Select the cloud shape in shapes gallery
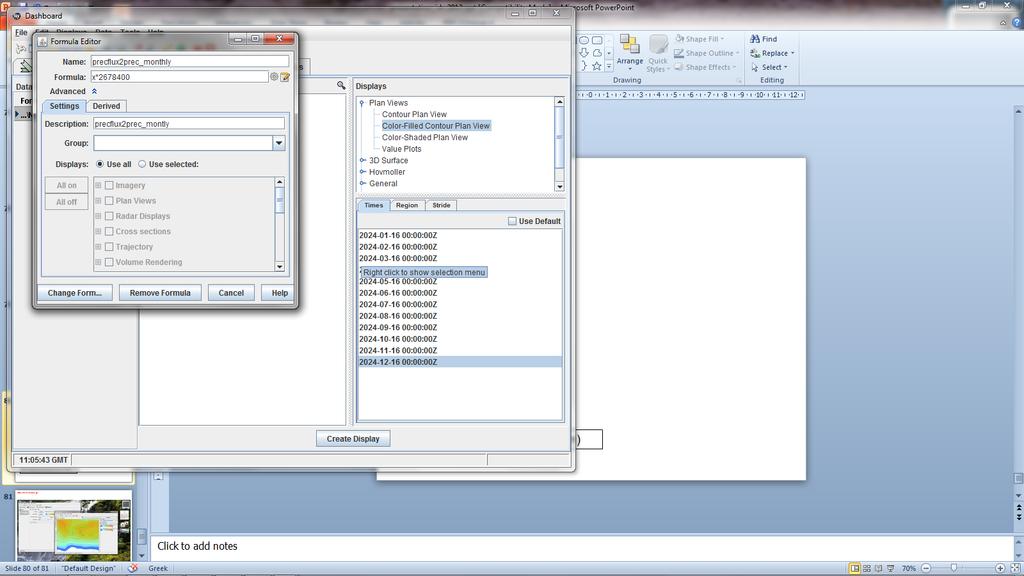Screen dimensions: 1024x576 596,53
